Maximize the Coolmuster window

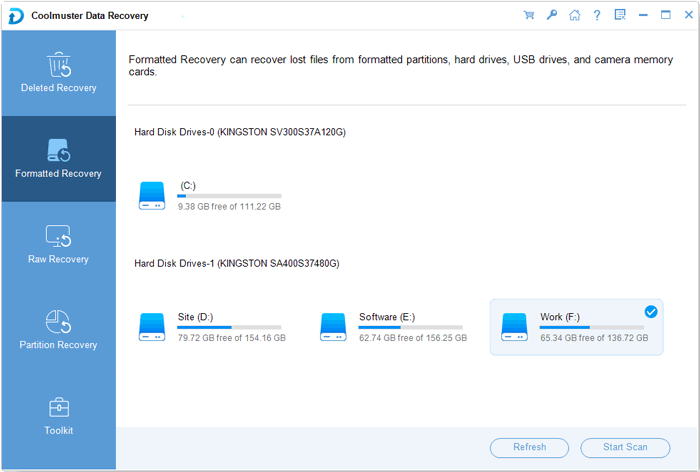point(666,15)
